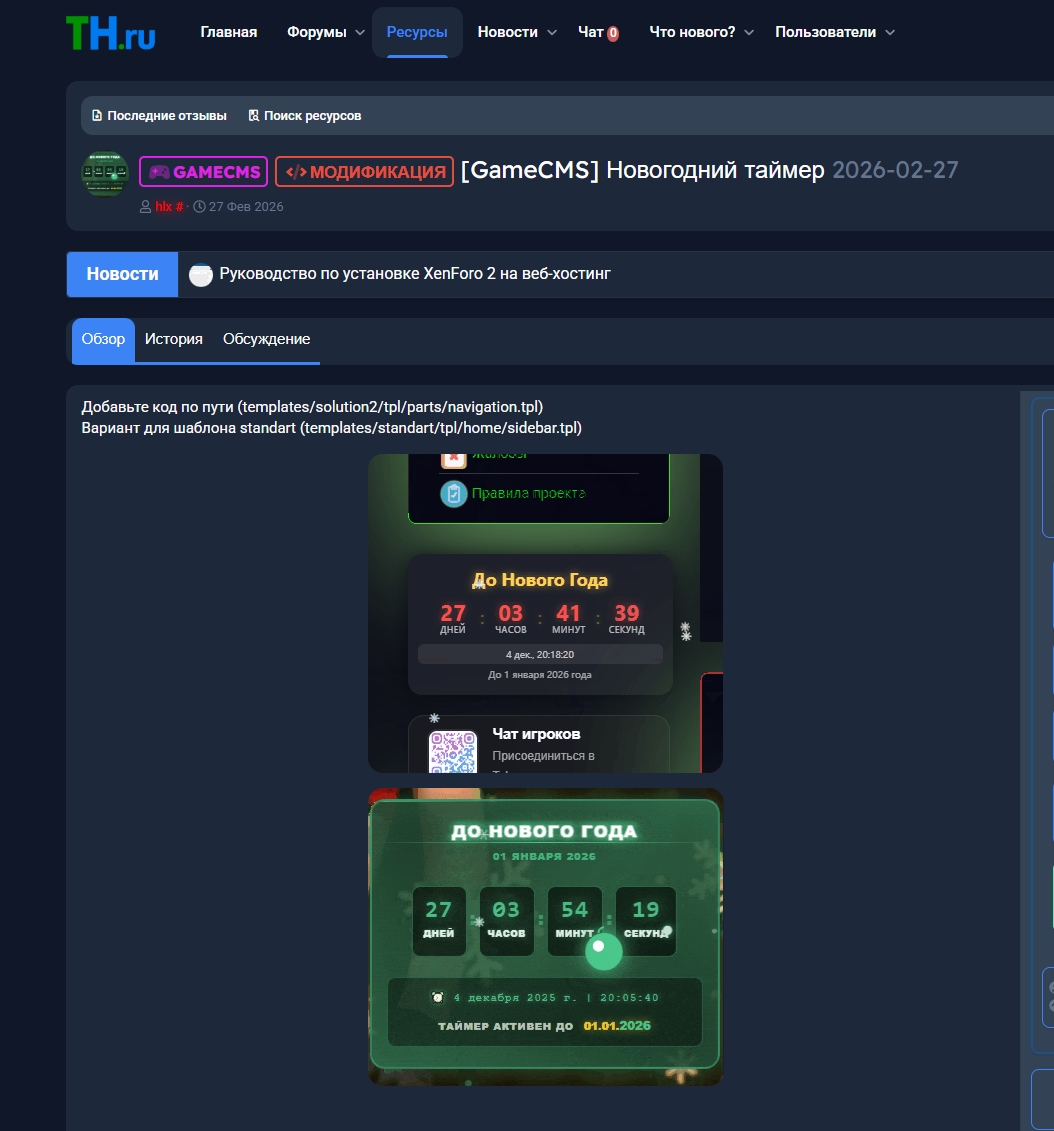The width and height of the screenshot is (1054, 1131).
Task: Open the Что нового? dropdown chevron
Action: point(749,33)
